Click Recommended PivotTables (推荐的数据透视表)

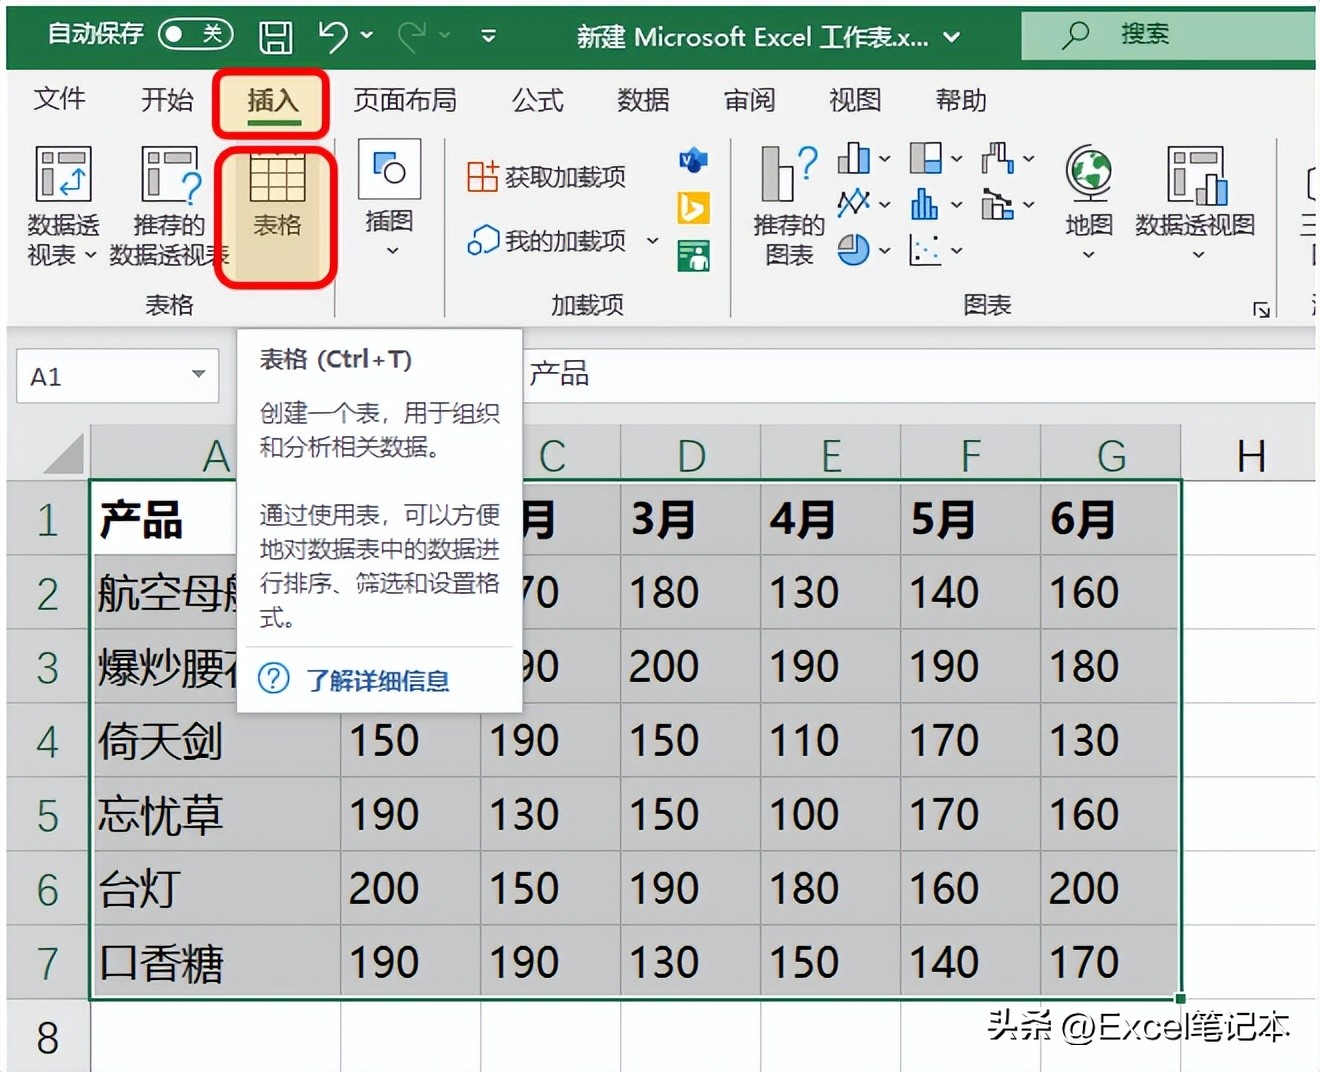[168, 208]
